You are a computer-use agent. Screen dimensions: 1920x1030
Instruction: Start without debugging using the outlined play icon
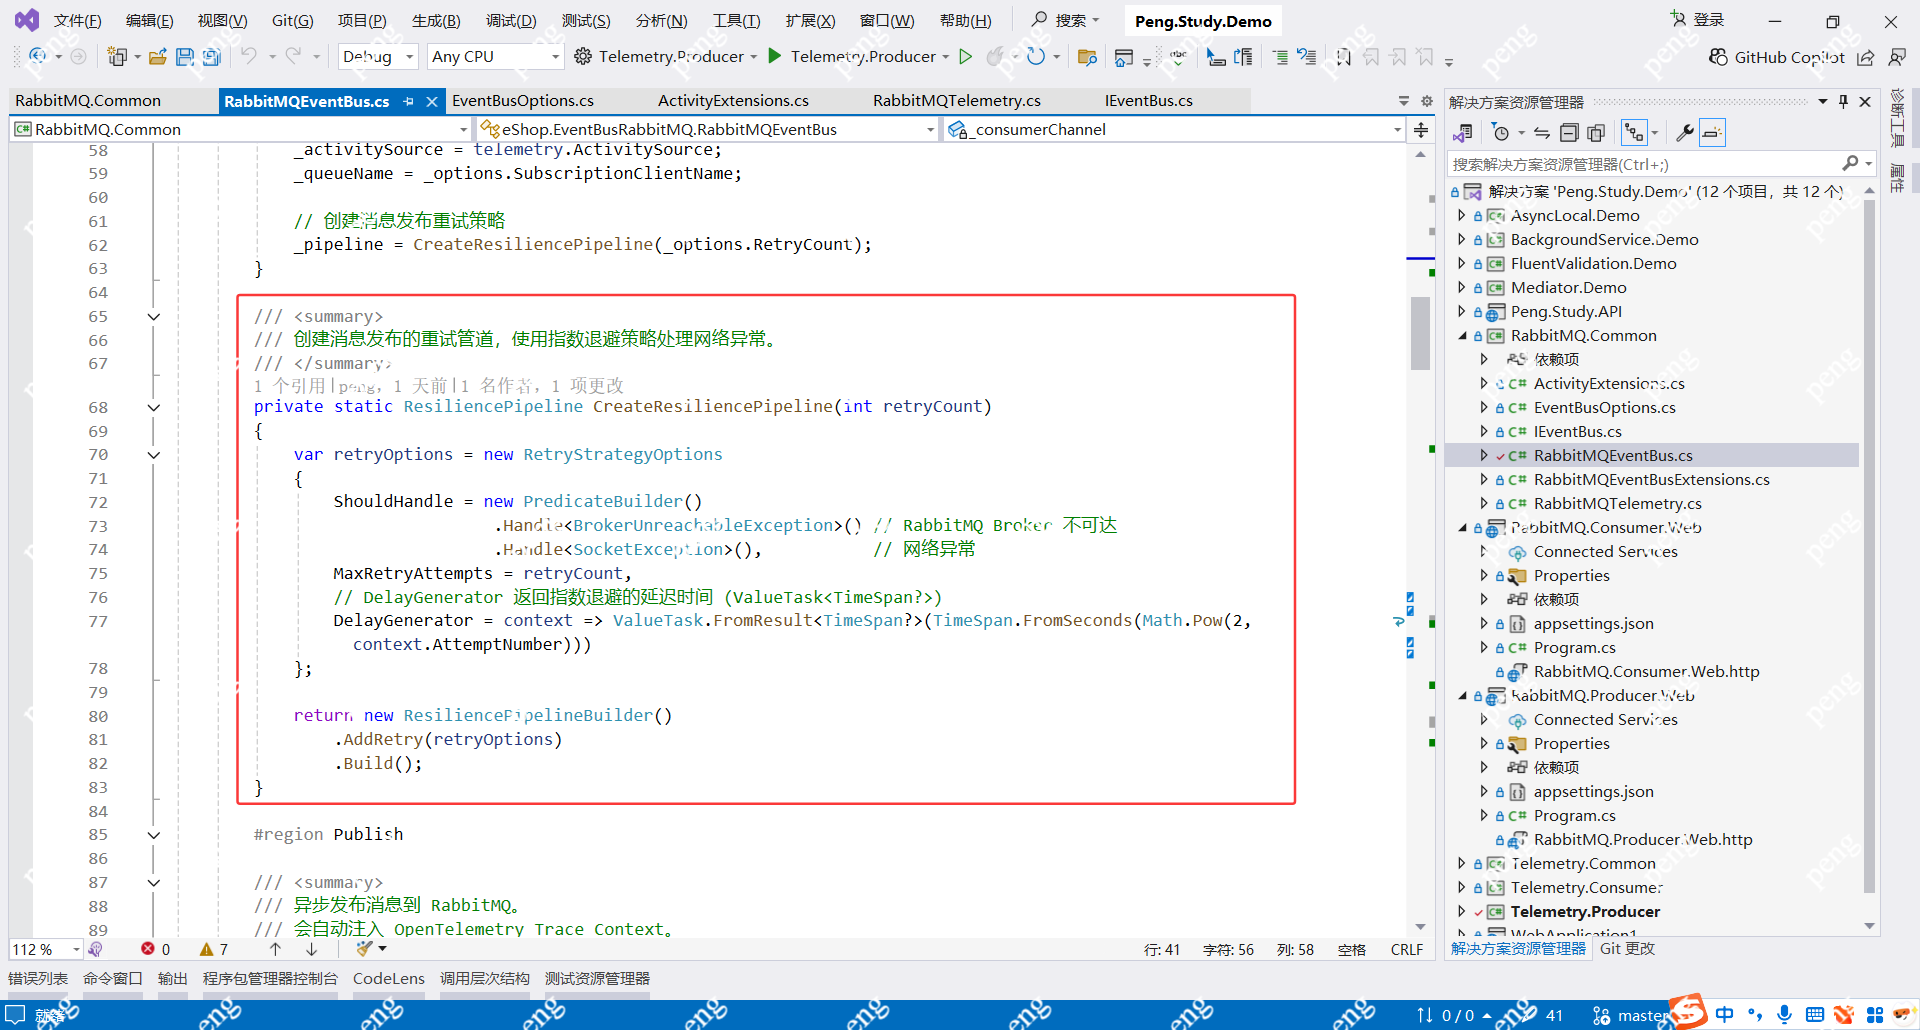point(966,57)
